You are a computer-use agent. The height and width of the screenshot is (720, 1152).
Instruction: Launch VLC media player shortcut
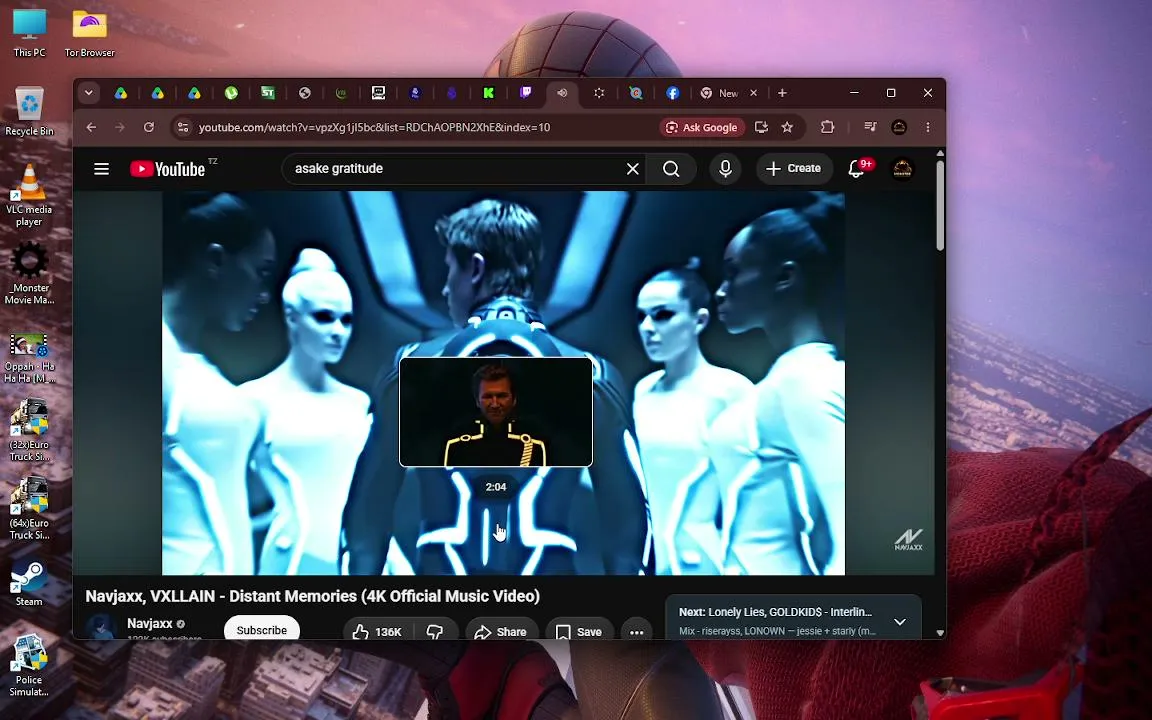click(x=29, y=195)
